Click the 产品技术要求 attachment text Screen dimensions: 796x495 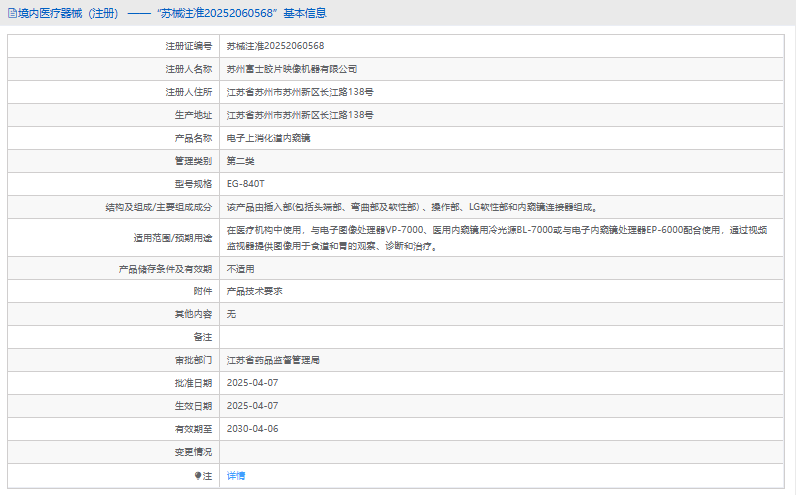[254, 291]
